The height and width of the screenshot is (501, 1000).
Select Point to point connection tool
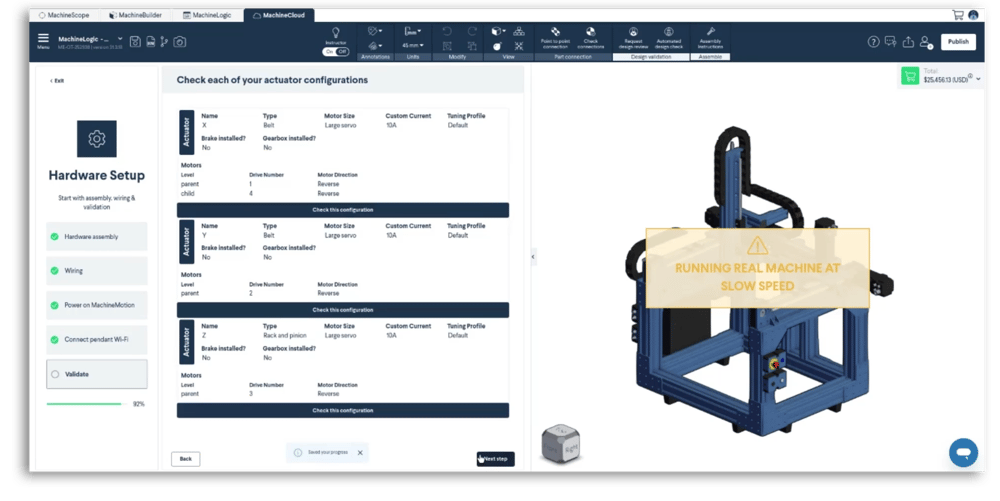(x=555, y=38)
